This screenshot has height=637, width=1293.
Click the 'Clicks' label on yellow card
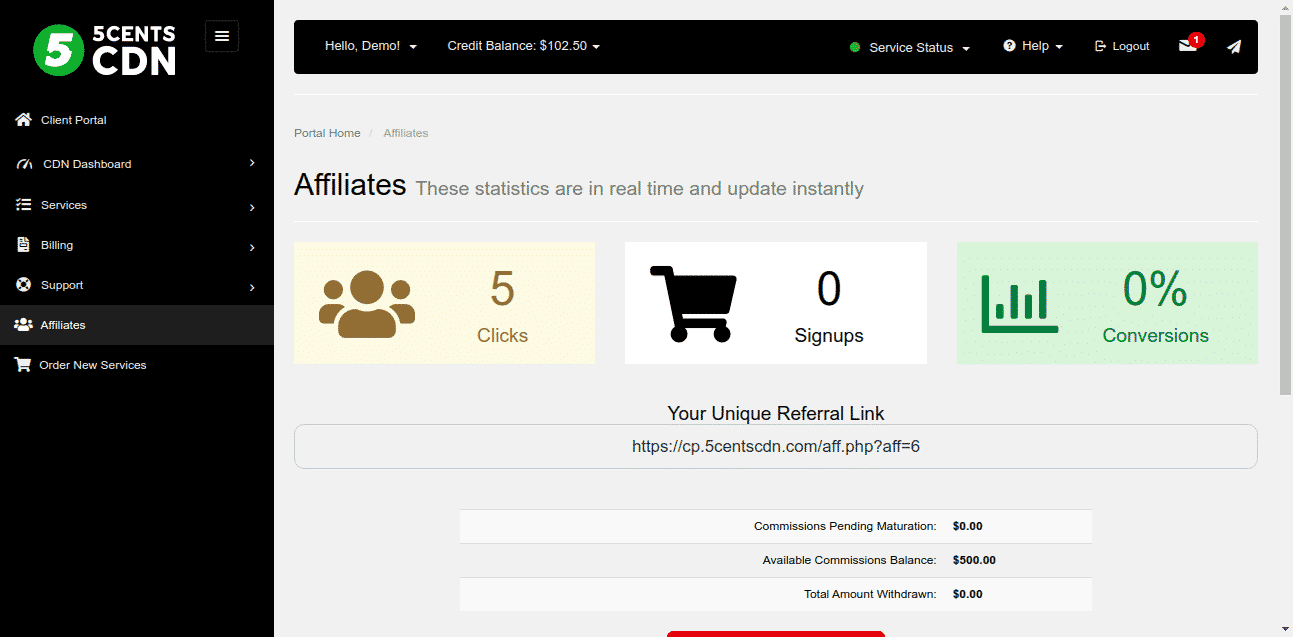tap(502, 336)
